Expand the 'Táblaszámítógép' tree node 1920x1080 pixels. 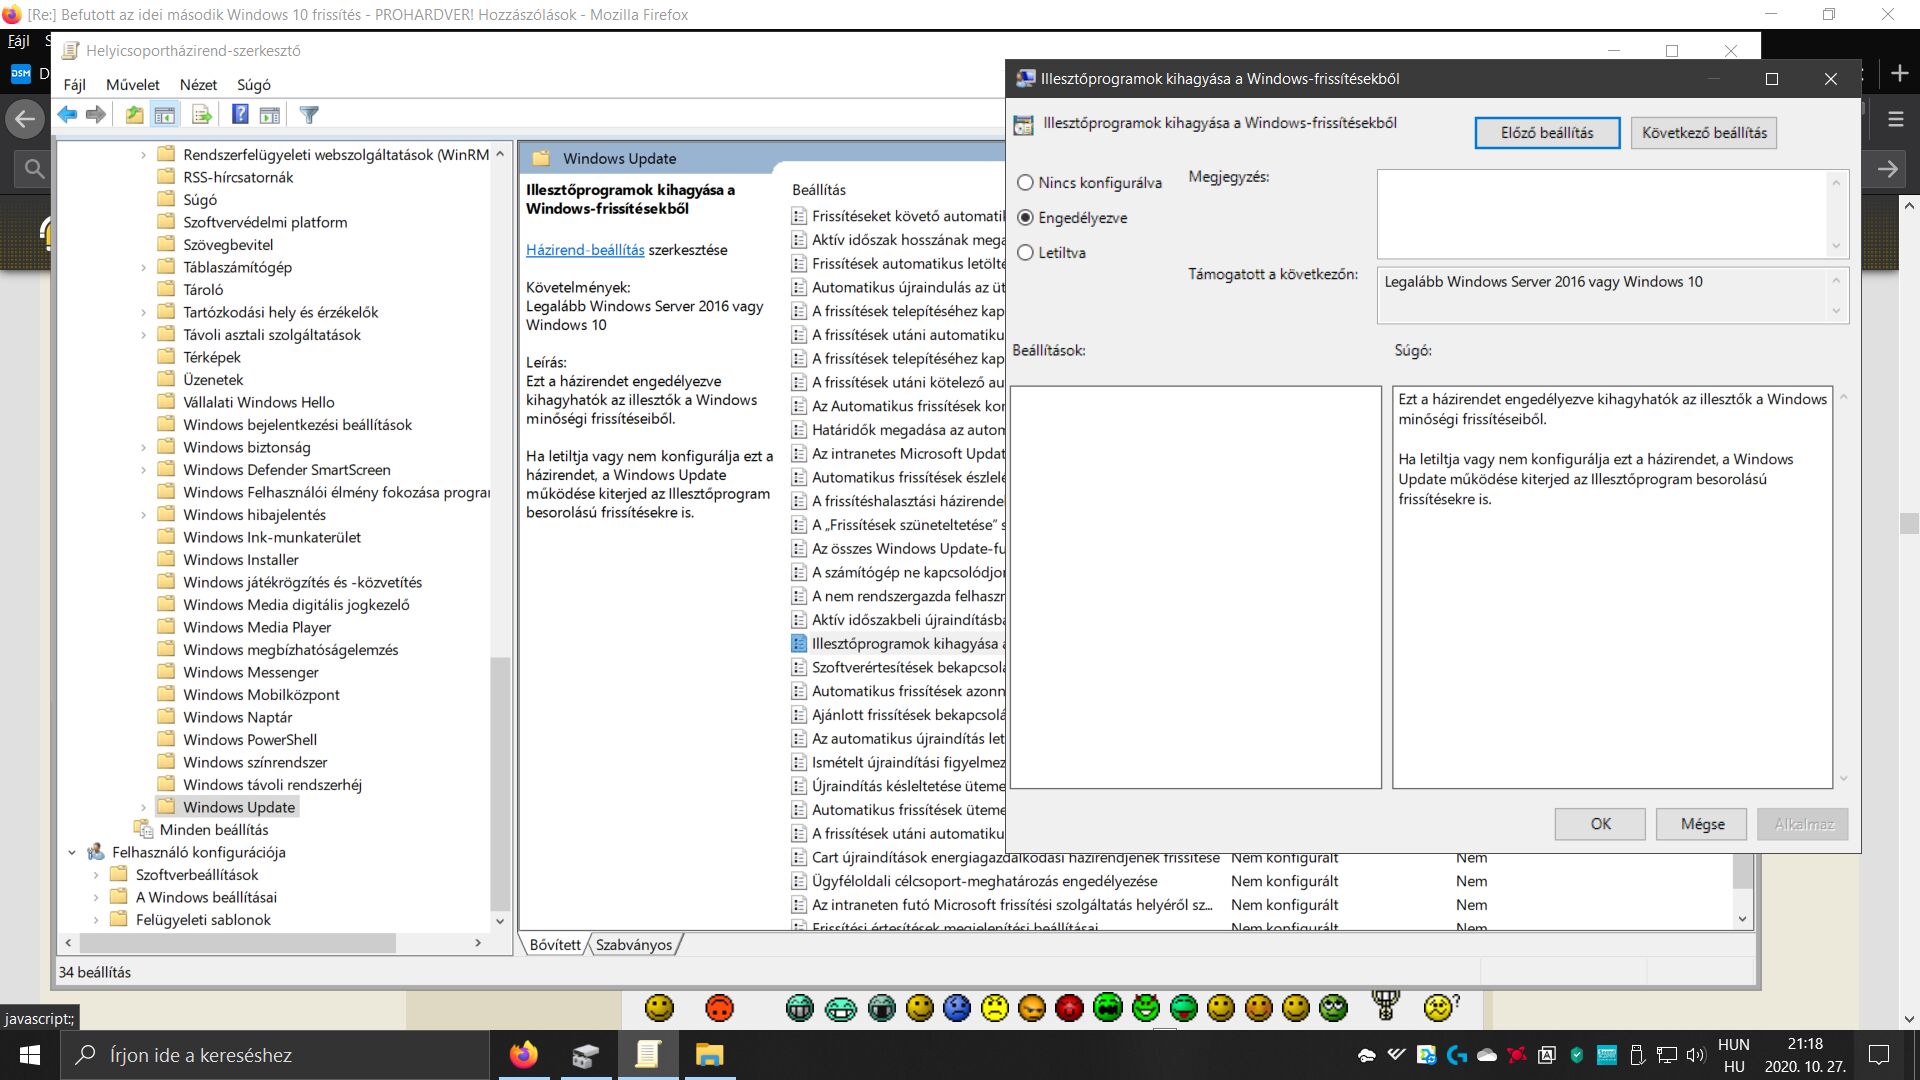[143, 267]
